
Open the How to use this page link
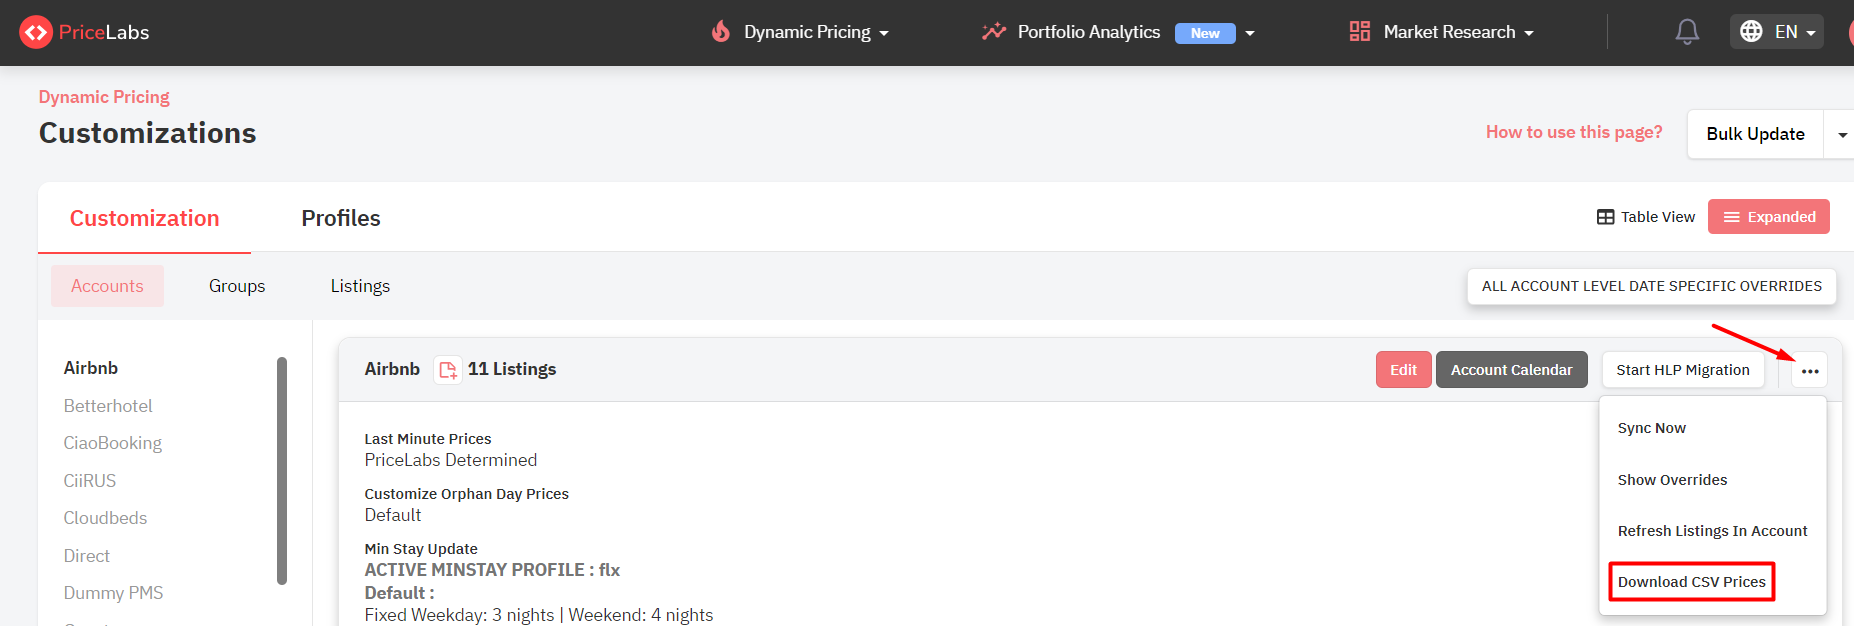(x=1574, y=132)
